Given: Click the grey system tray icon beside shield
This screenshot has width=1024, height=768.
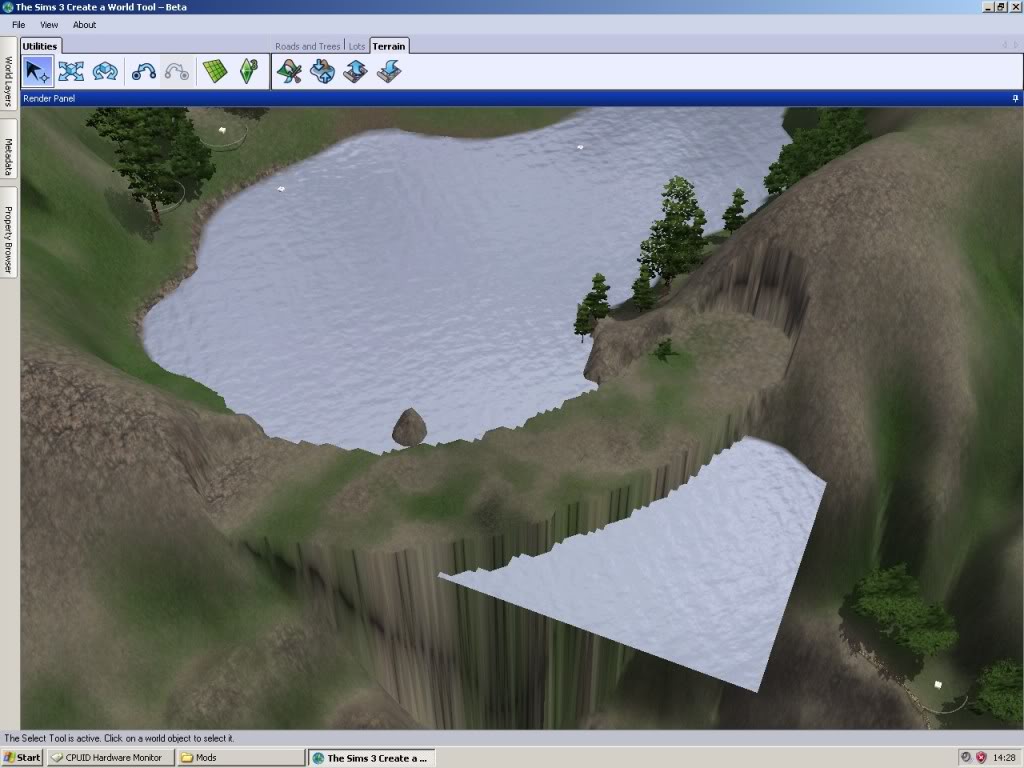Looking at the screenshot, I should (966, 758).
